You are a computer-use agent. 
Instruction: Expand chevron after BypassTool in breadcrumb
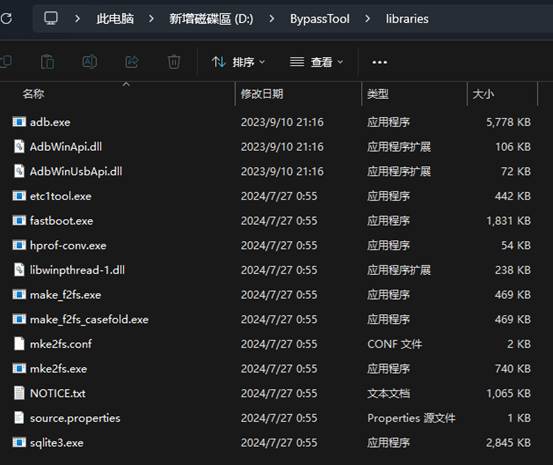tap(367, 18)
